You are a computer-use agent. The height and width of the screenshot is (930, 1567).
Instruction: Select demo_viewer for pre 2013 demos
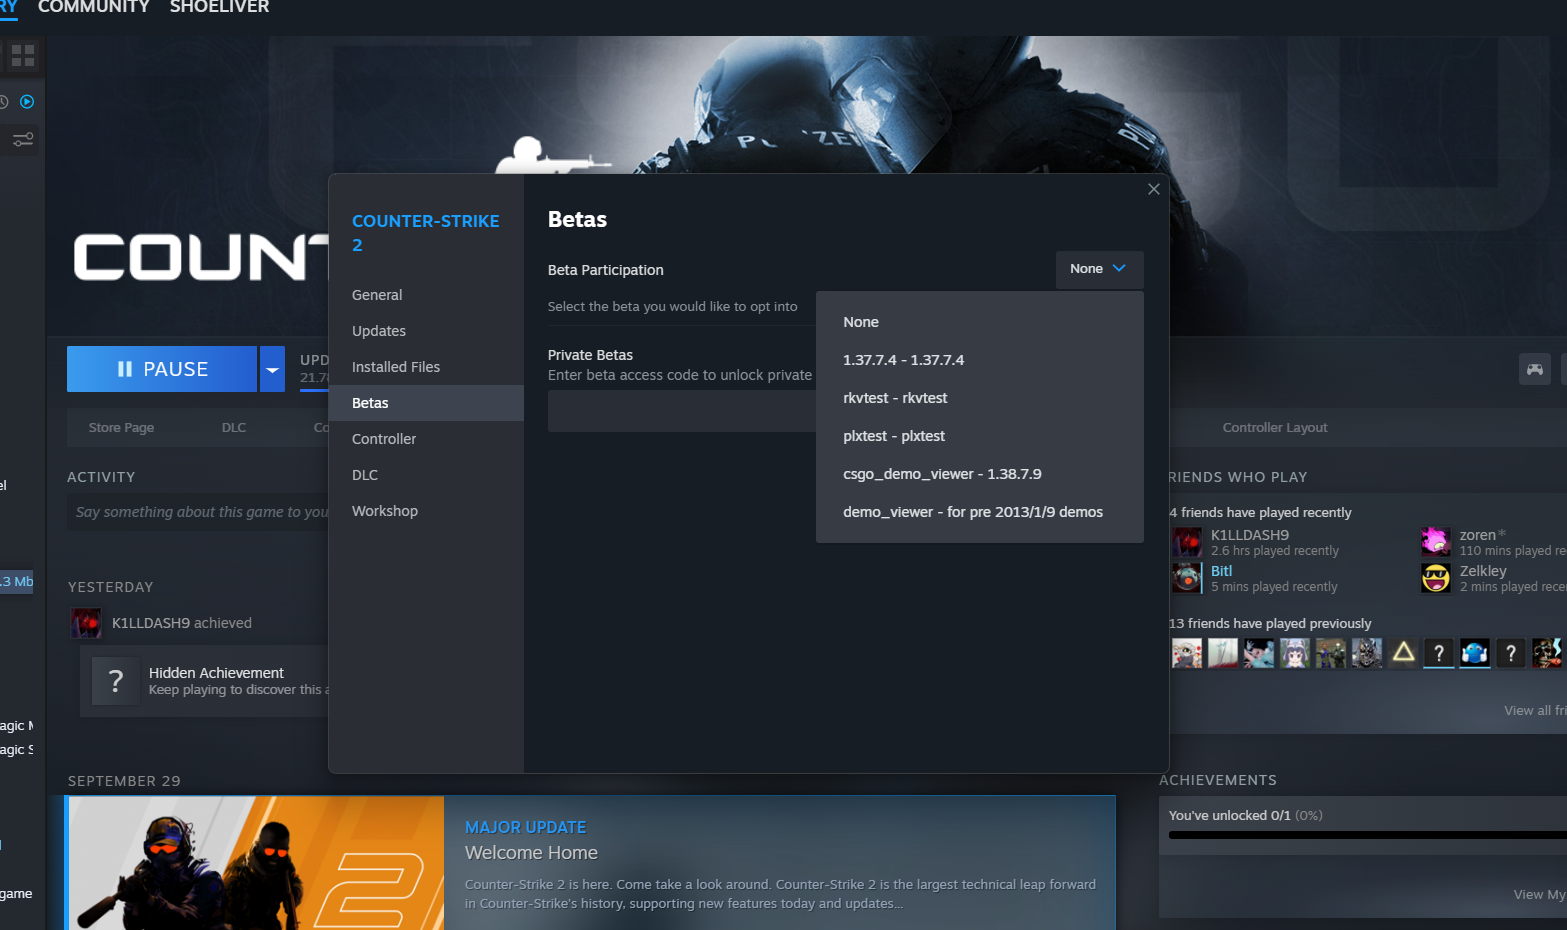coord(980,512)
